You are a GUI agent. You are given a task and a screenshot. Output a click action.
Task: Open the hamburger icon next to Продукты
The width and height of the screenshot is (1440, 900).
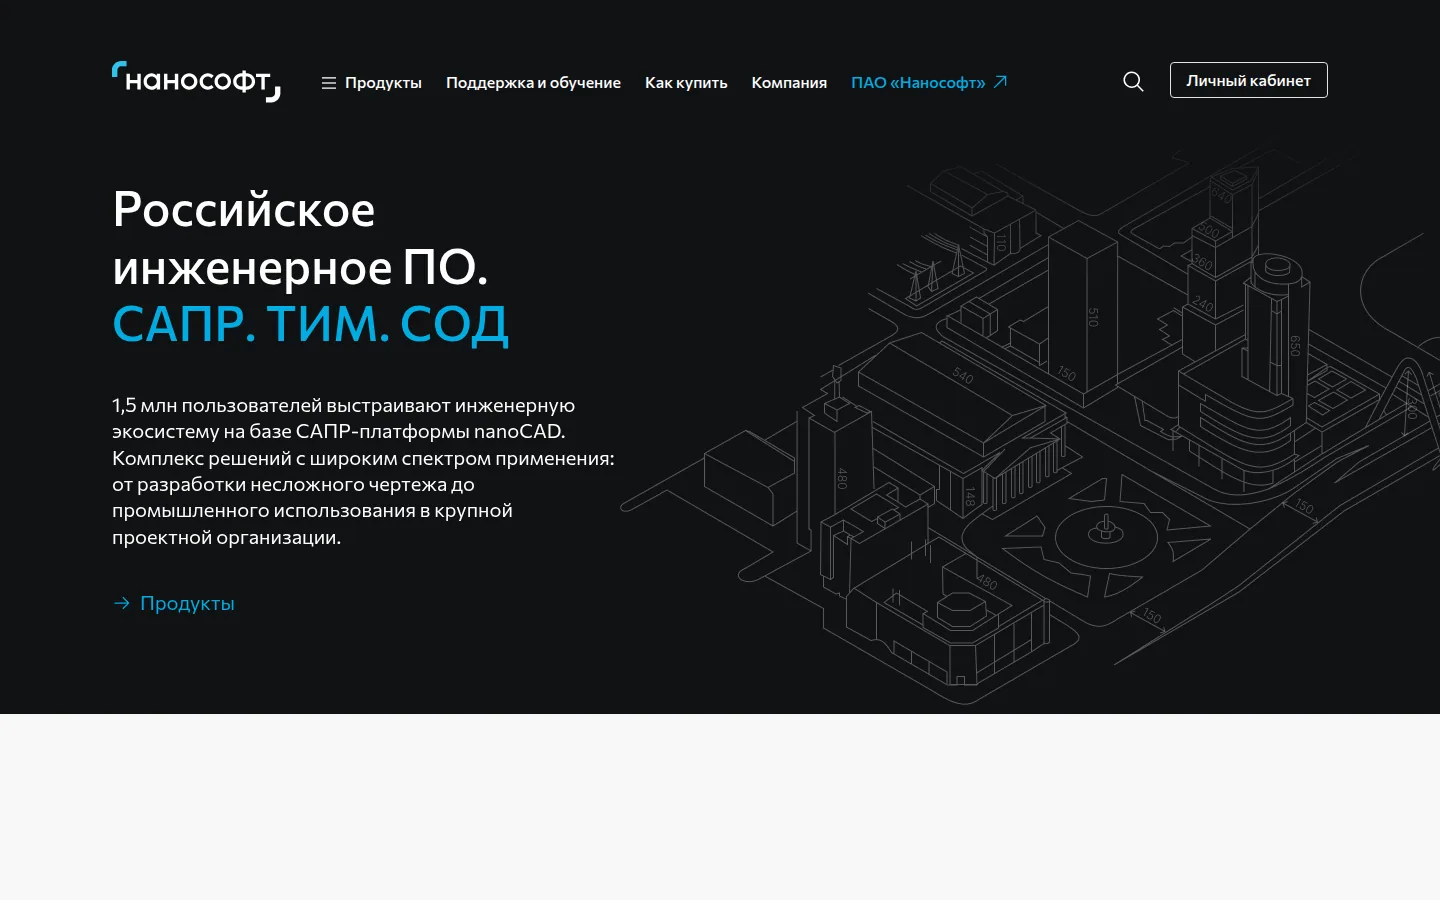tap(328, 83)
